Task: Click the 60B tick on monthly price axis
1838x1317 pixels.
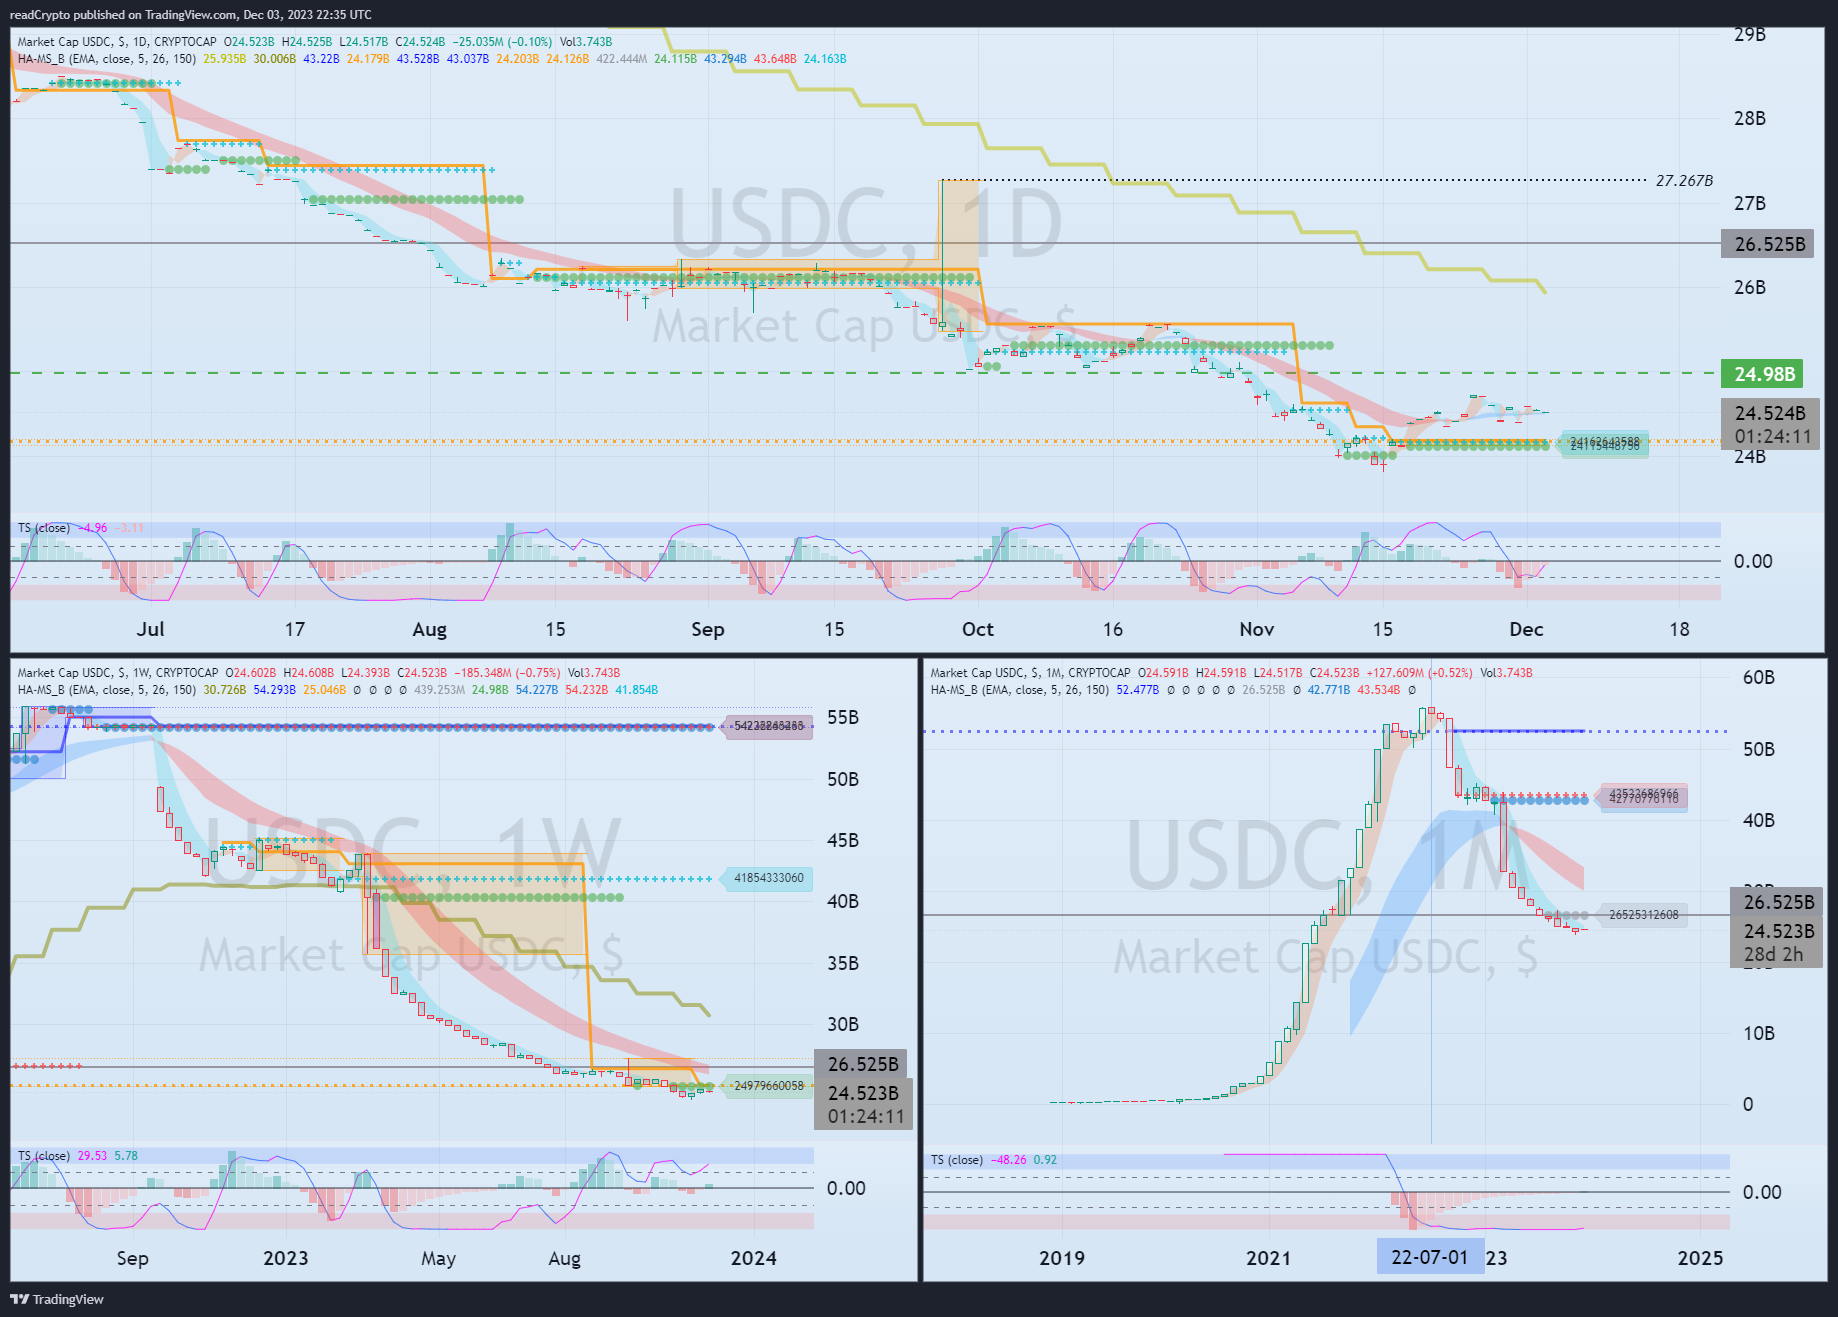Action: pyautogui.click(x=1759, y=678)
